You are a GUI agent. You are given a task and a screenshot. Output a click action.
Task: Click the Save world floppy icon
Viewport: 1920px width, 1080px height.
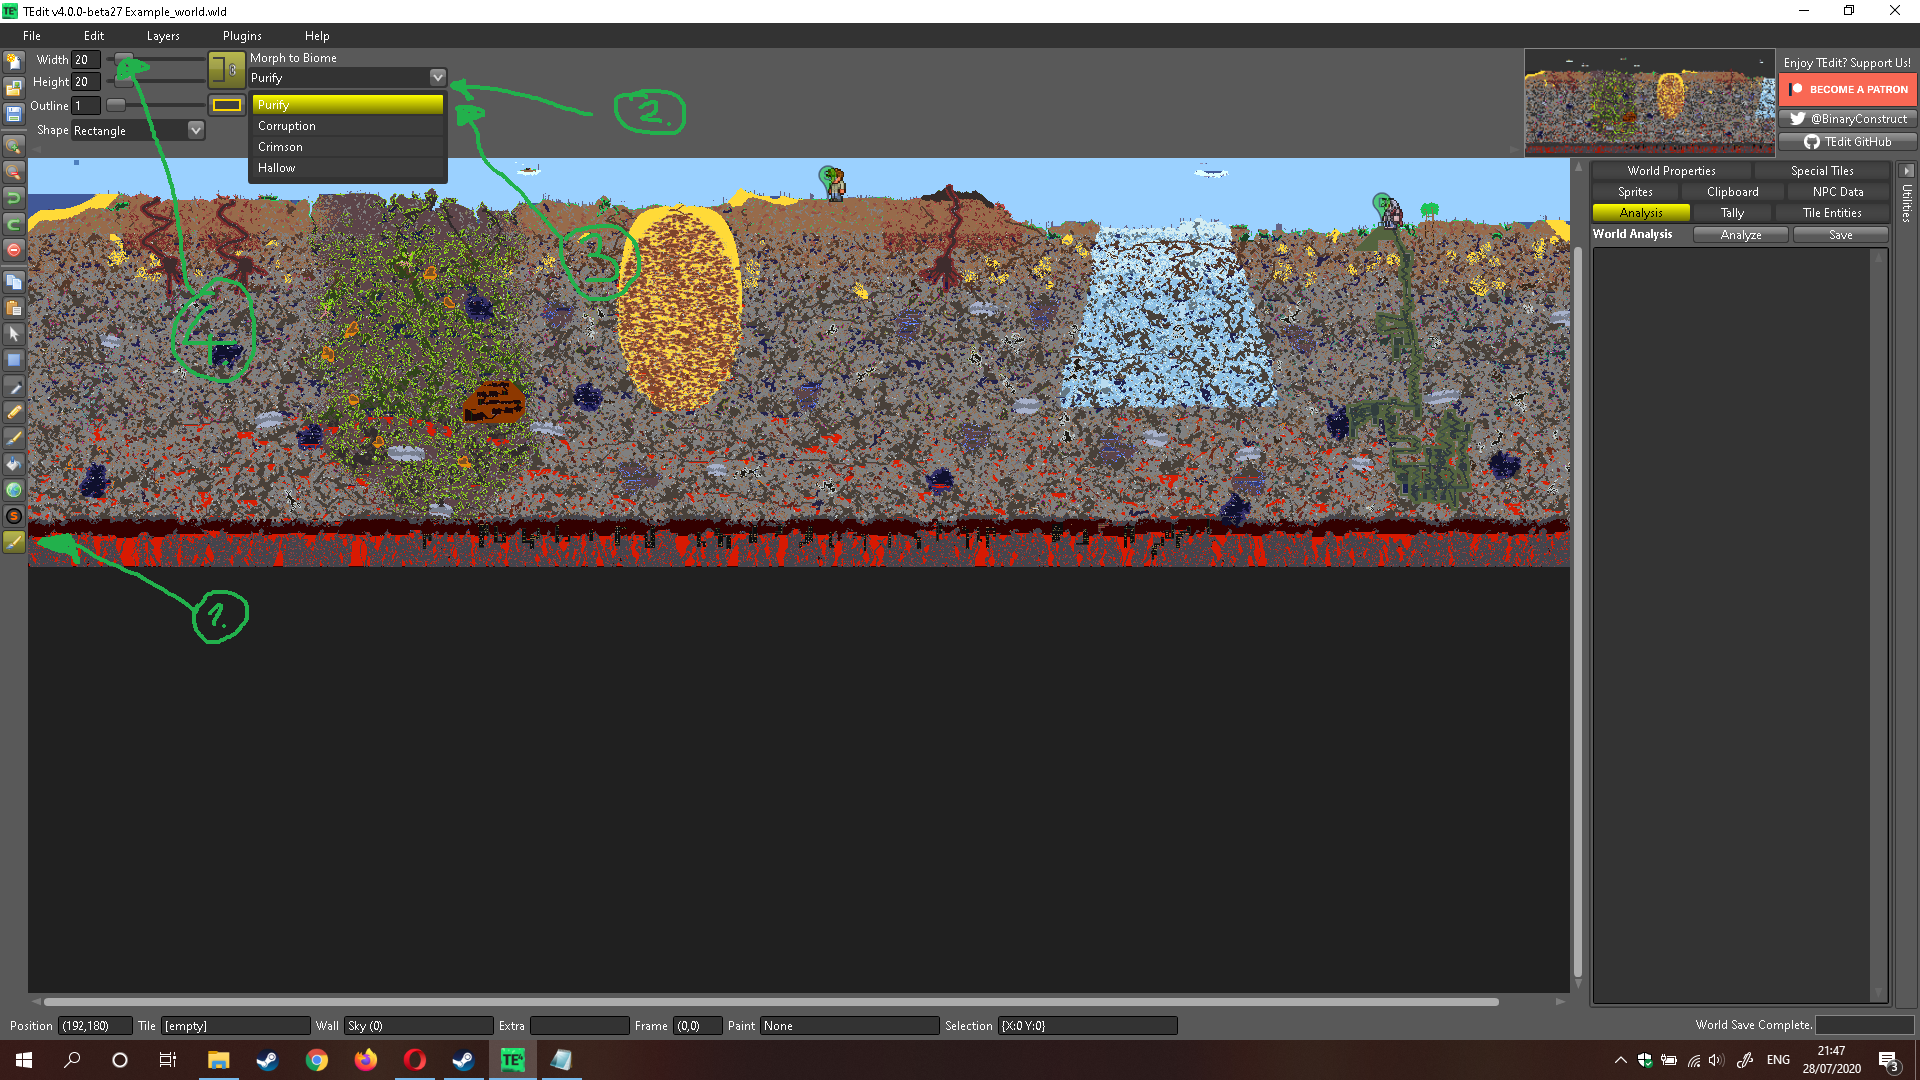pos(14,114)
